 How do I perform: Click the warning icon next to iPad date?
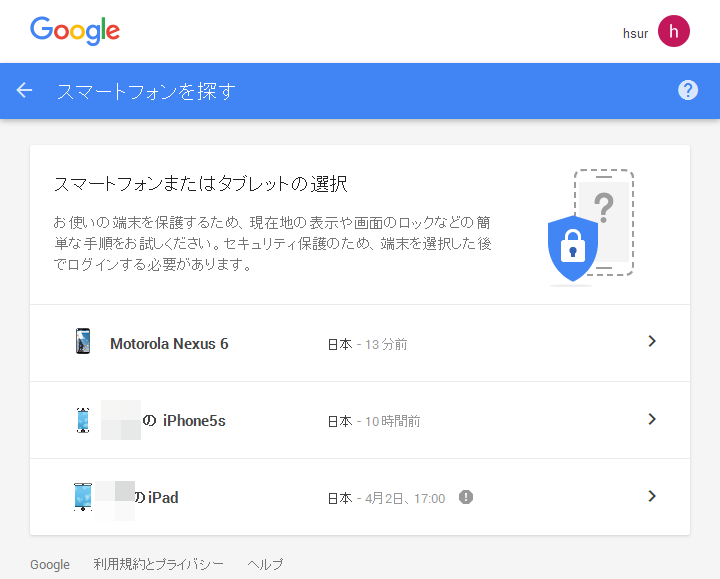pos(466,497)
